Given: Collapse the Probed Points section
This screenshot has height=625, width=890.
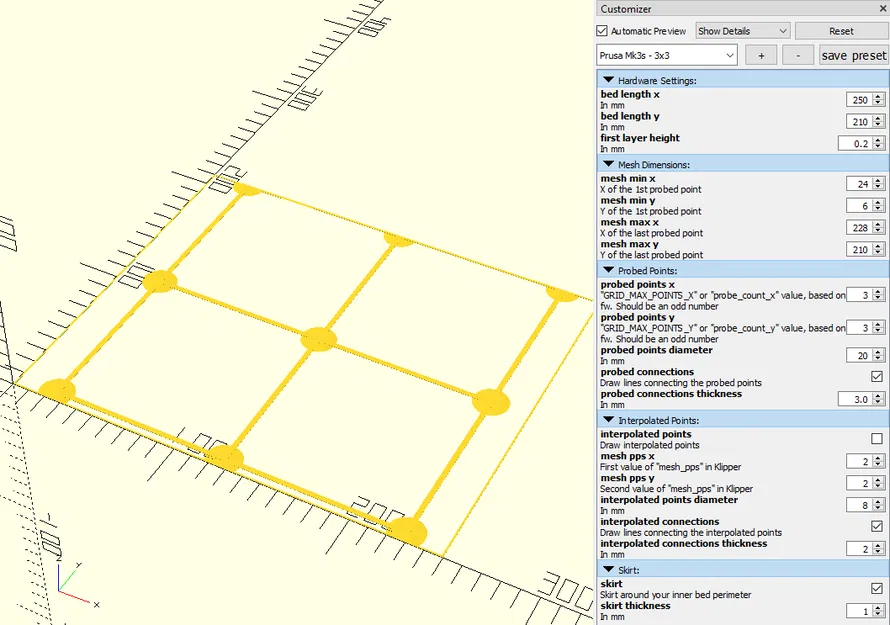Looking at the screenshot, I should (608, 270).
